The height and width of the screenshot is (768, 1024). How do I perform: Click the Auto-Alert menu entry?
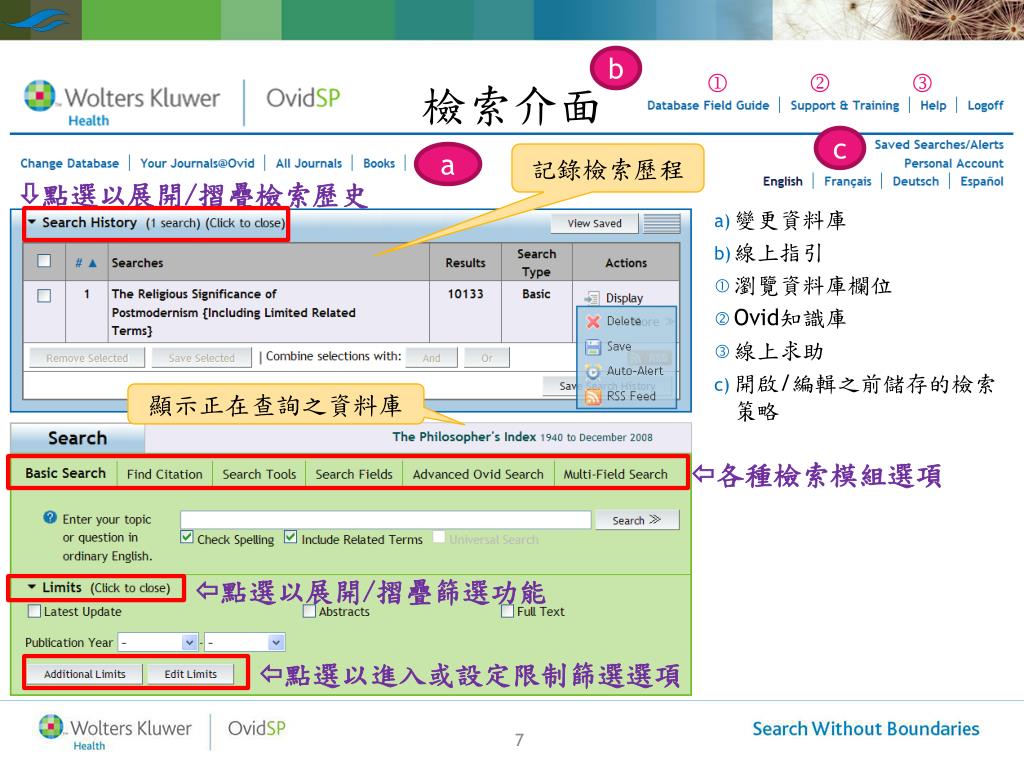[634, 371]
